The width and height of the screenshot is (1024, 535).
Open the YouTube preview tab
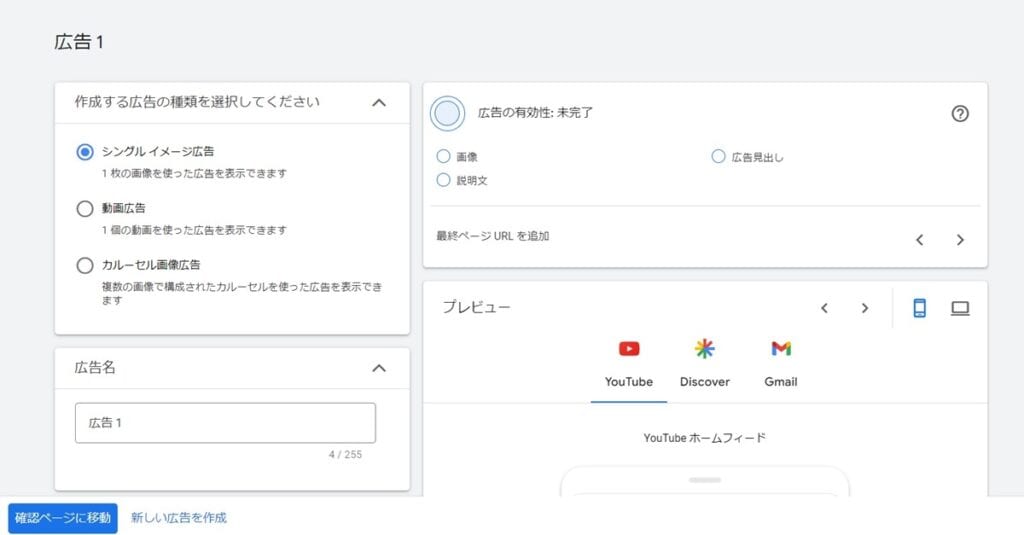click(629, 366)
